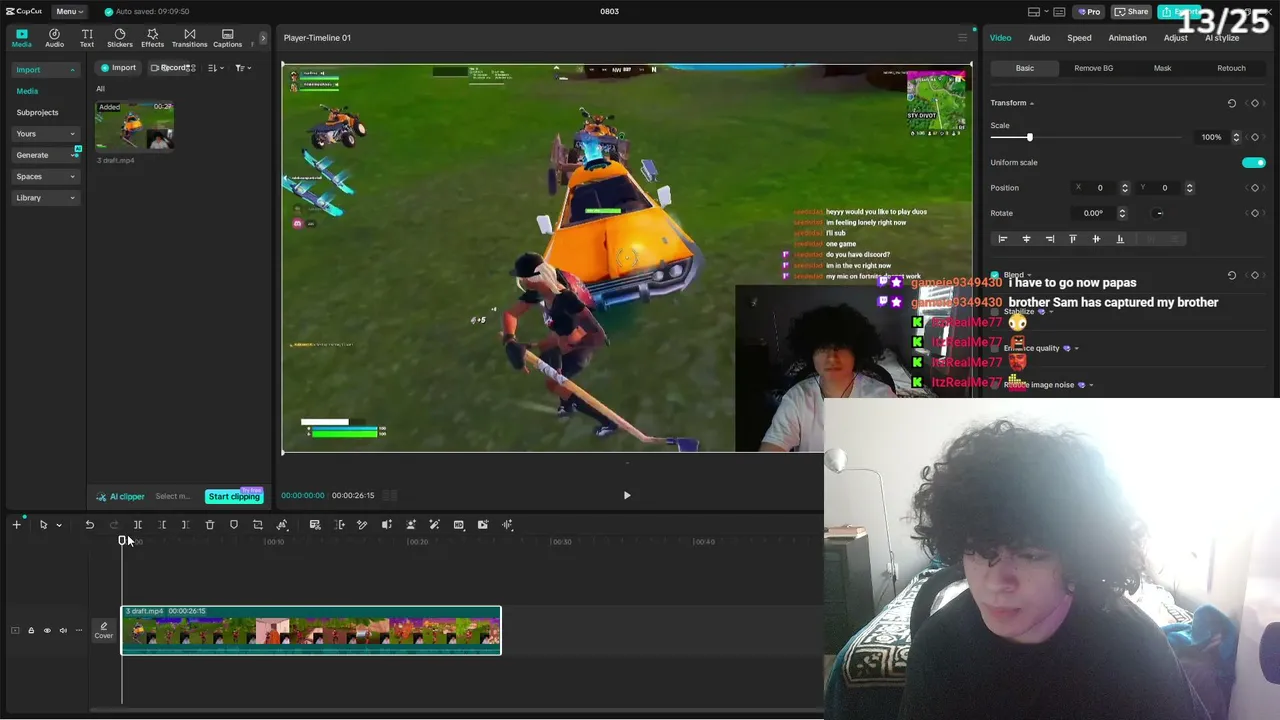
Task: Align the clip center horizontally
Action: [x=1026, y=239]
